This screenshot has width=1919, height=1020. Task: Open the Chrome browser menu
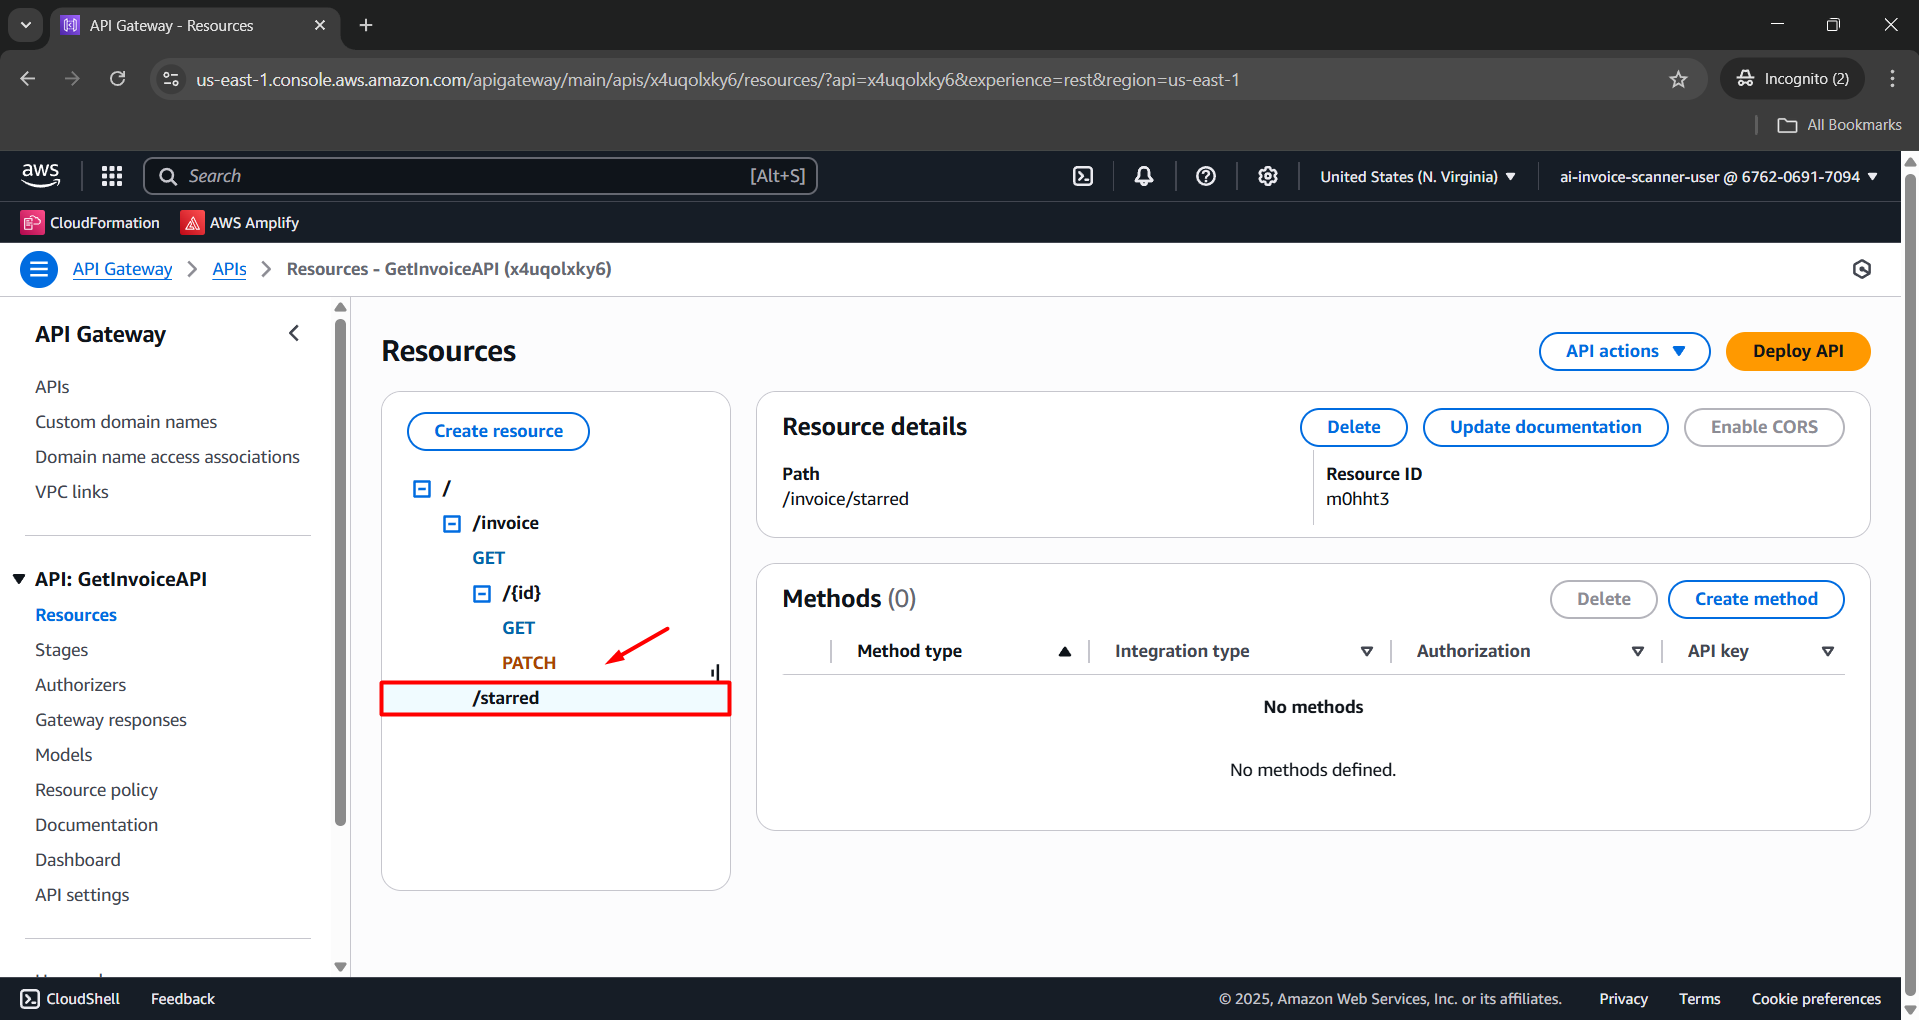click(x=1891, y=79)
